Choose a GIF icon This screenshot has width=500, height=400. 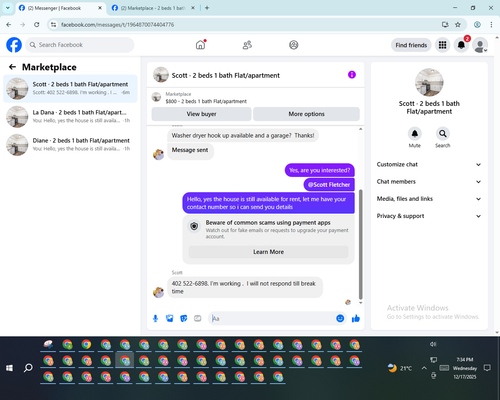tap(198, 318)
